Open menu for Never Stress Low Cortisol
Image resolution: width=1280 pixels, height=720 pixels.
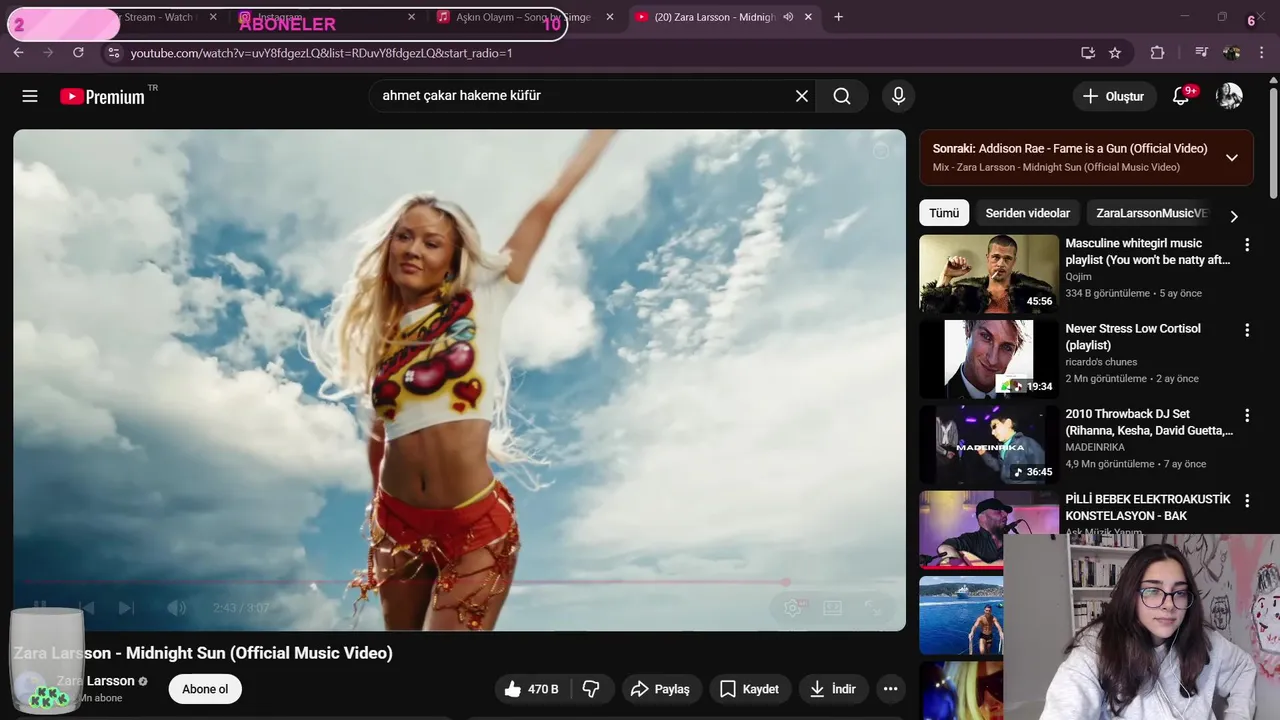tap(1247, 330)
